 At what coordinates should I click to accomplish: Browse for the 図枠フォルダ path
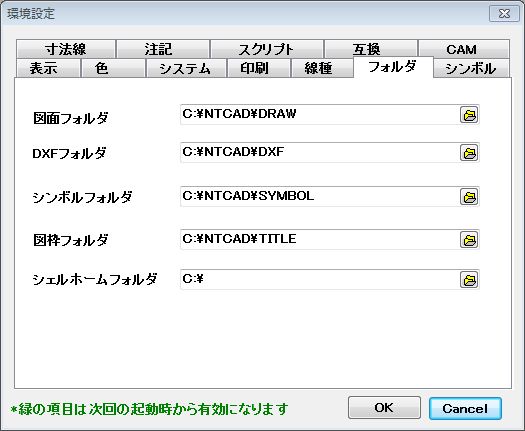469,239
